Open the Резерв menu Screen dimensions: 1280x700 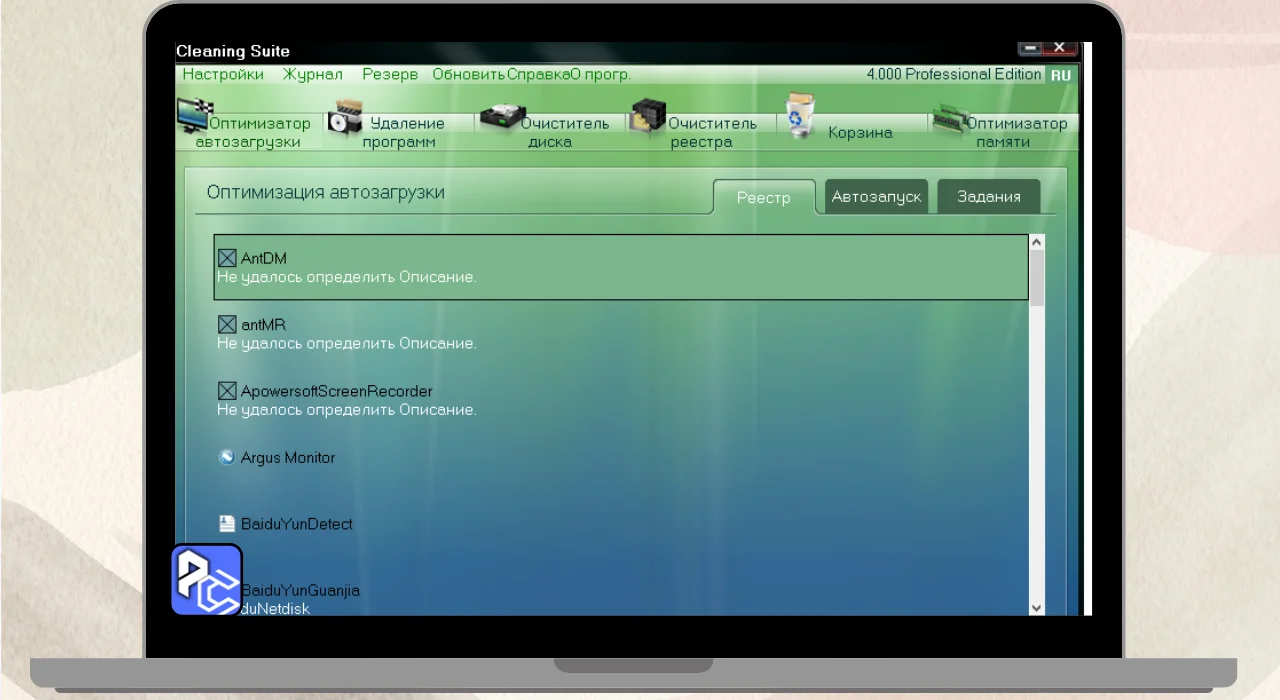(390, 74)
